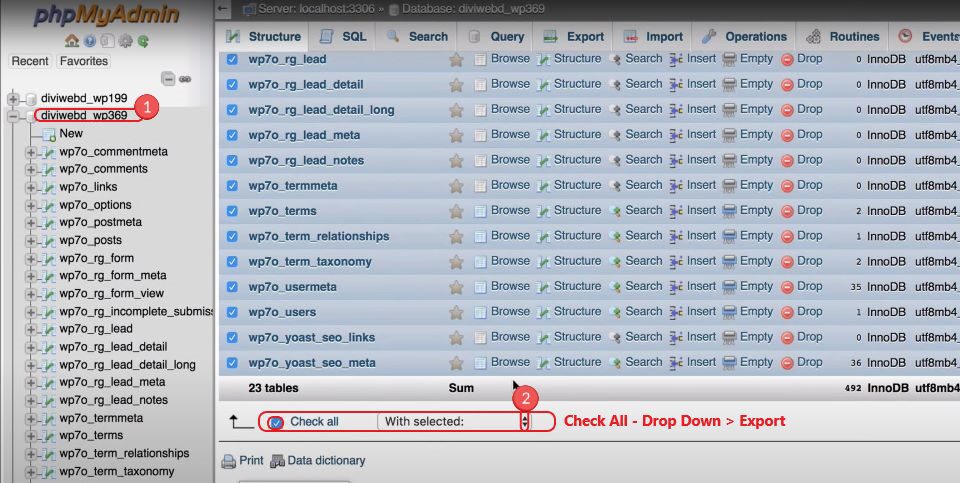The image size is (960, 483).
Task: Expand the diviwebd_wp199 database node
Action: coord(13,98)
